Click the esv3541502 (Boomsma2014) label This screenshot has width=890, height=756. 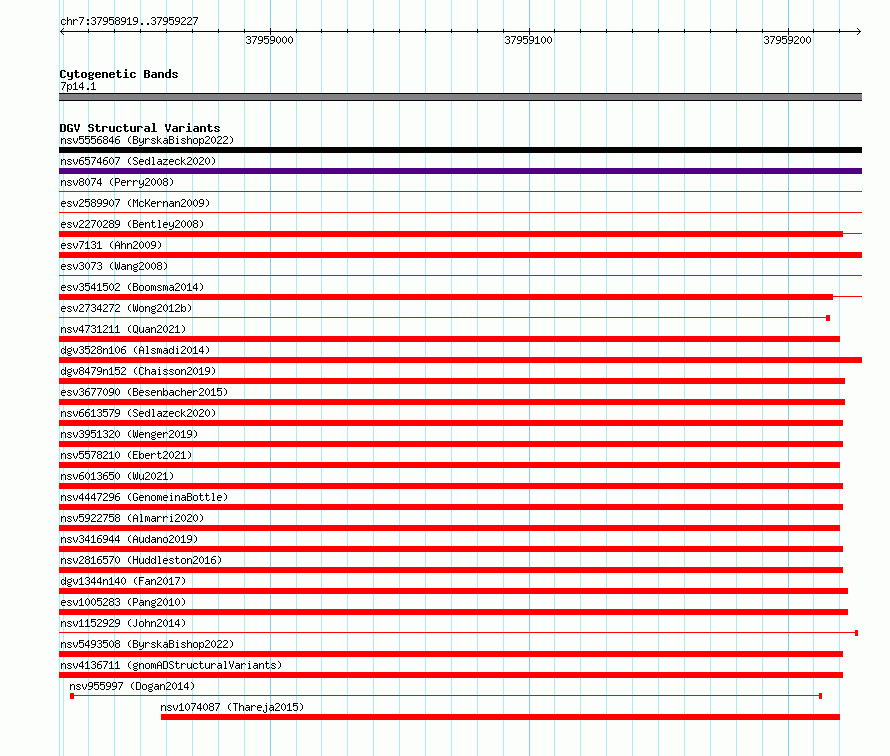coord(132,287)
